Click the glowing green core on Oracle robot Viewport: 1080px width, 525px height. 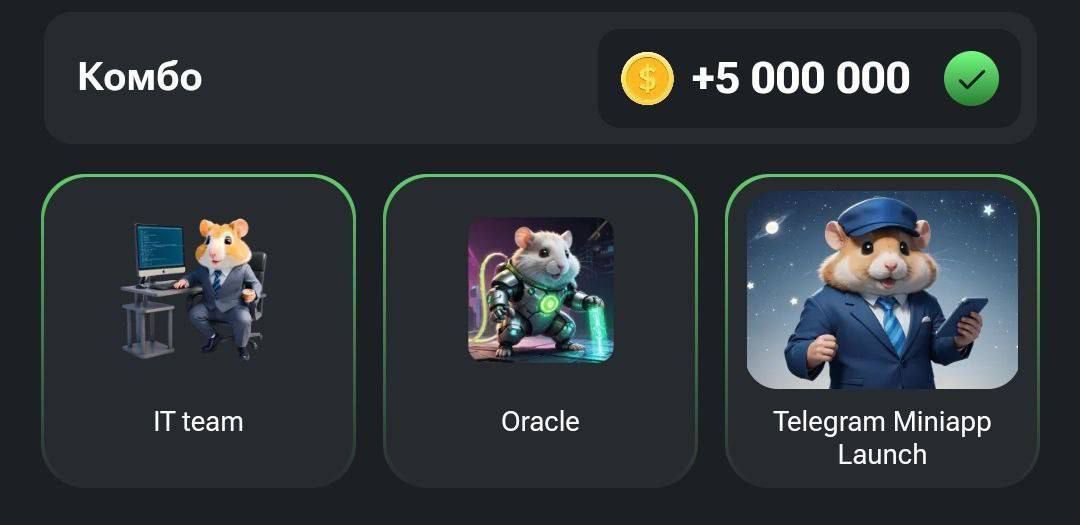(549, 304)
